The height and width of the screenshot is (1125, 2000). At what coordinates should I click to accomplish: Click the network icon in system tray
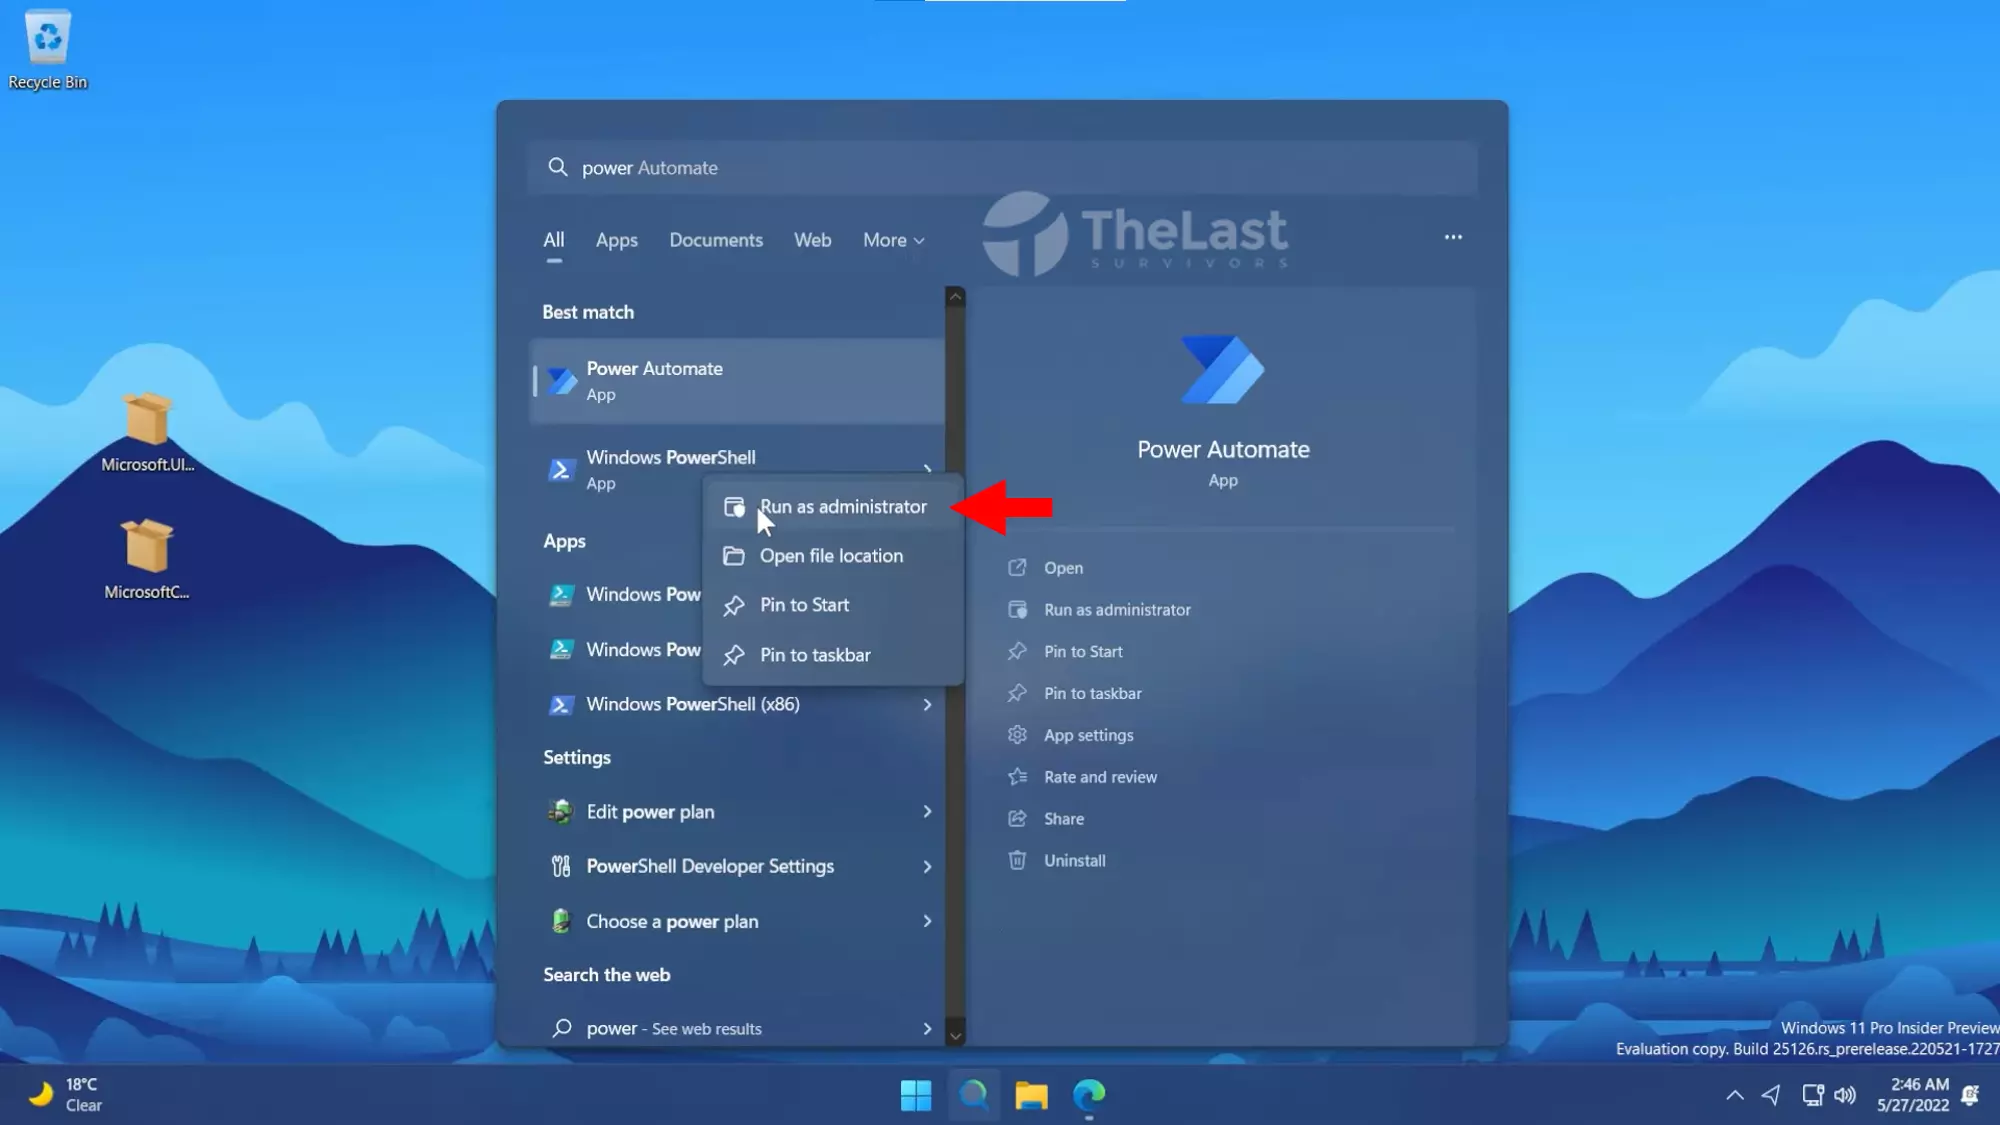point(1812,1095)
